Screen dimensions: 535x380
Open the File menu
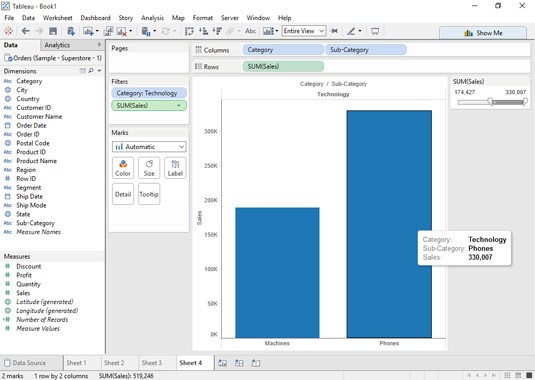click(9, 18)
